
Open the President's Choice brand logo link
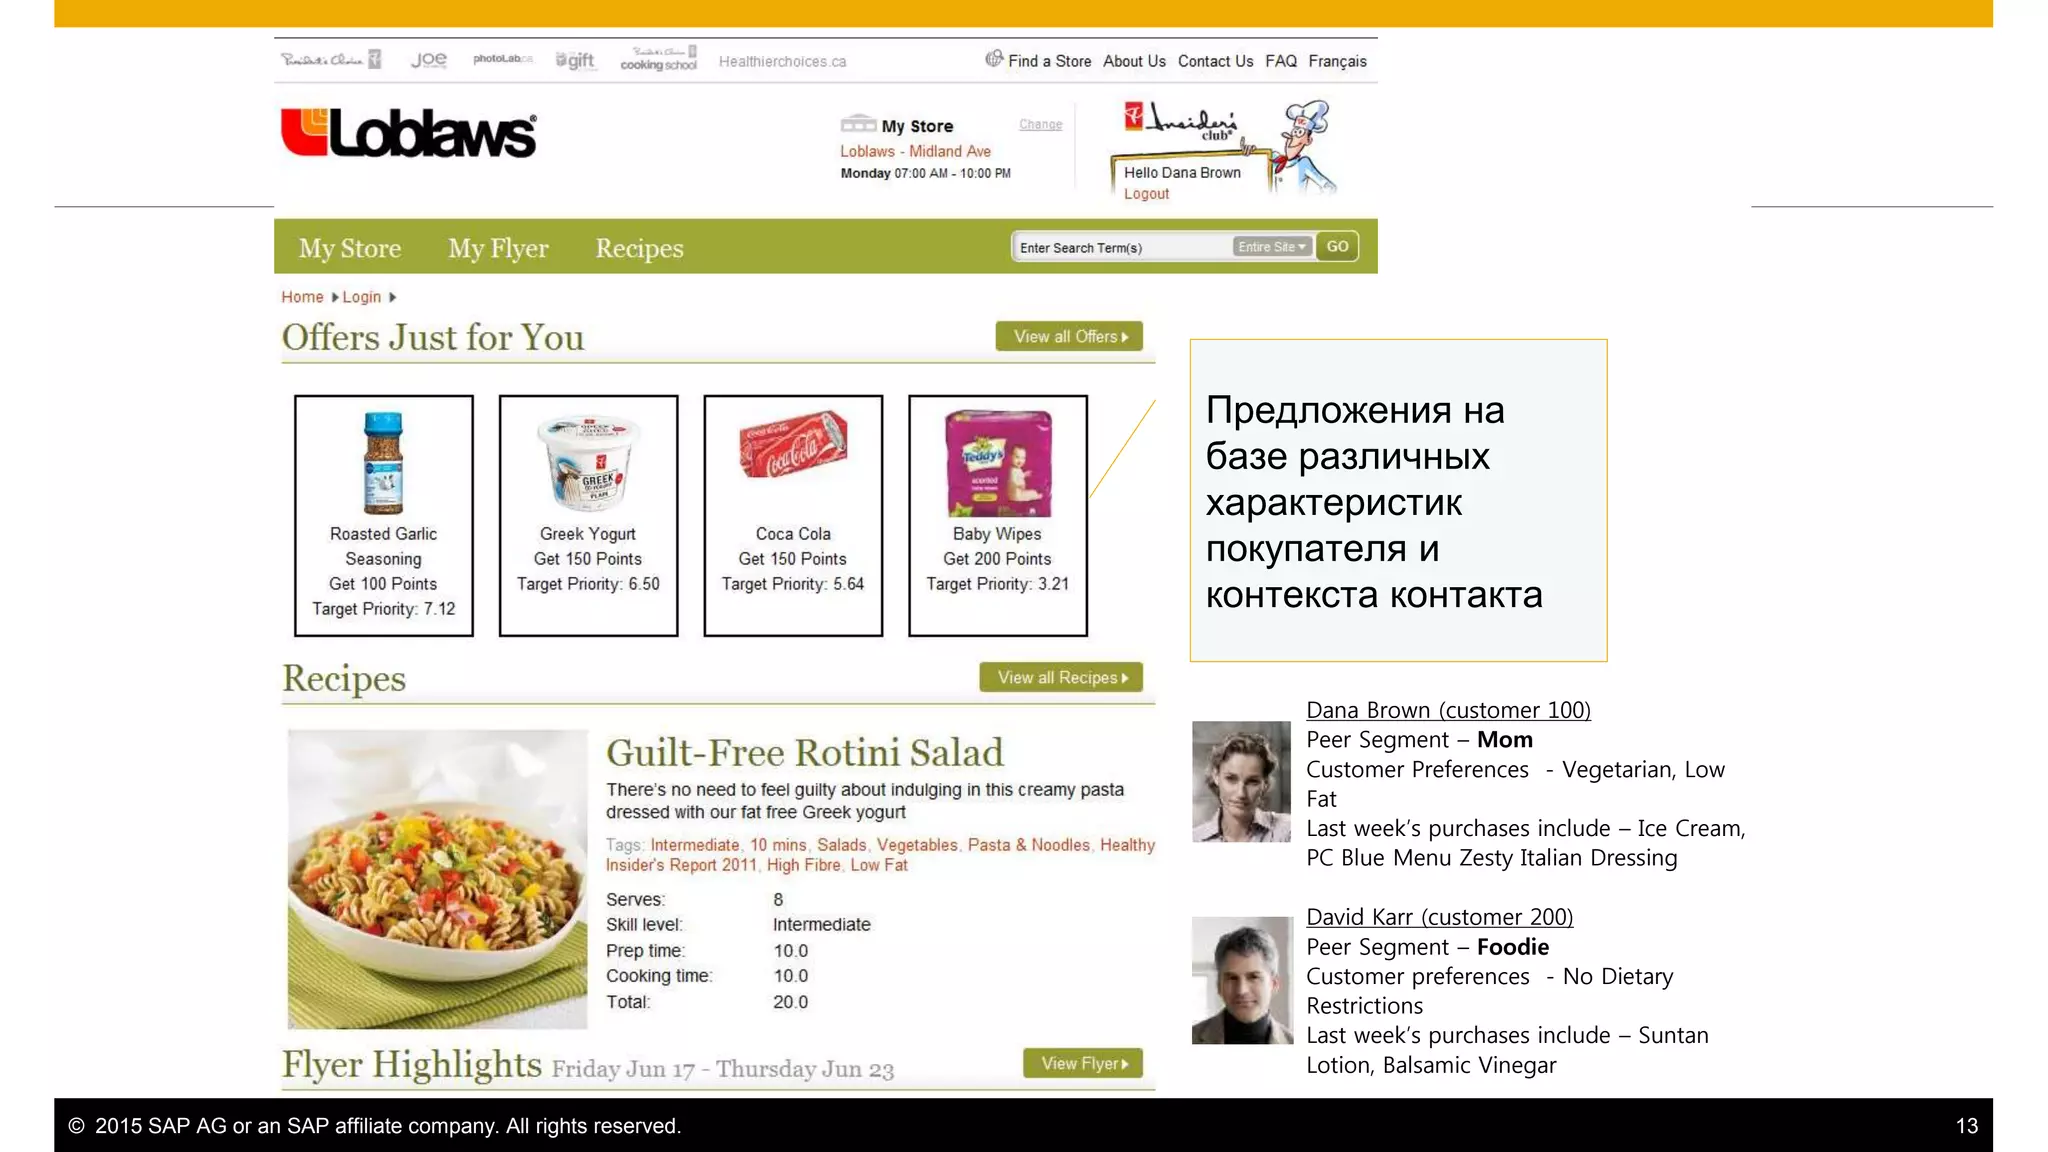click(331, 59)
